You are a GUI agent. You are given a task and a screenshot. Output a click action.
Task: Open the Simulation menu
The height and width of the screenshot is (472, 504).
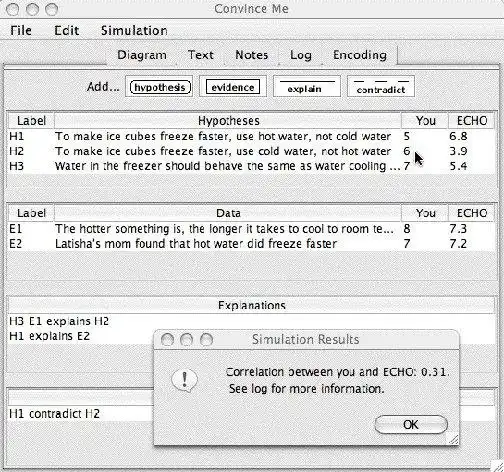coord(134,31)
